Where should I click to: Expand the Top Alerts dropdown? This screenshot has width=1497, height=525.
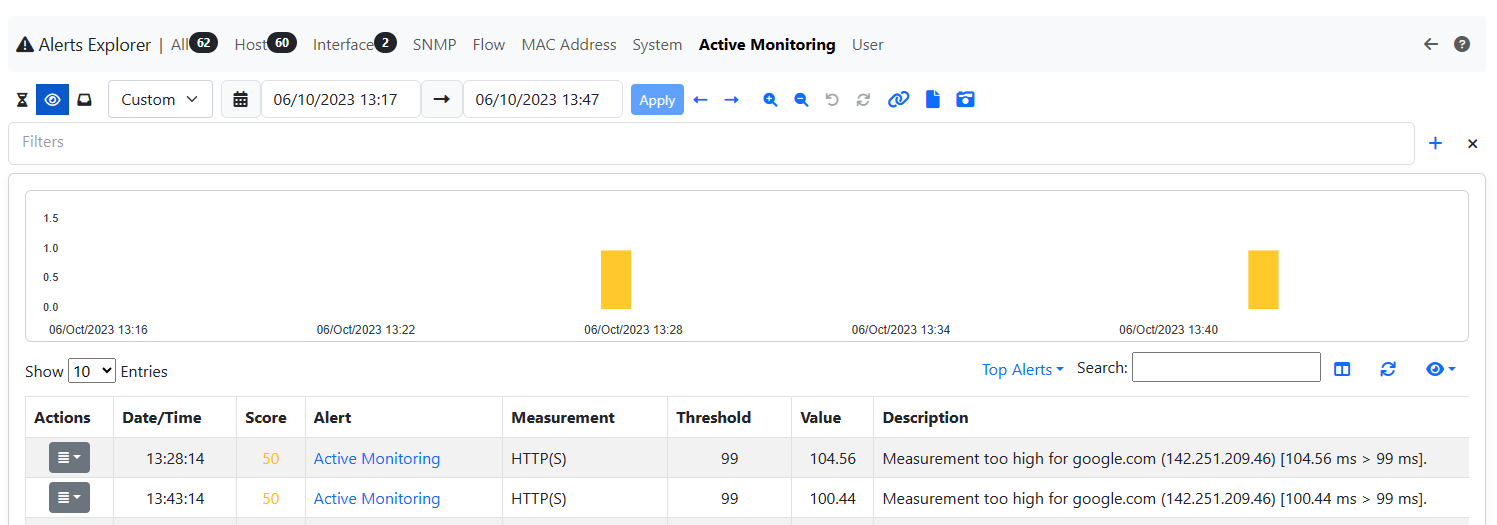1022,369
